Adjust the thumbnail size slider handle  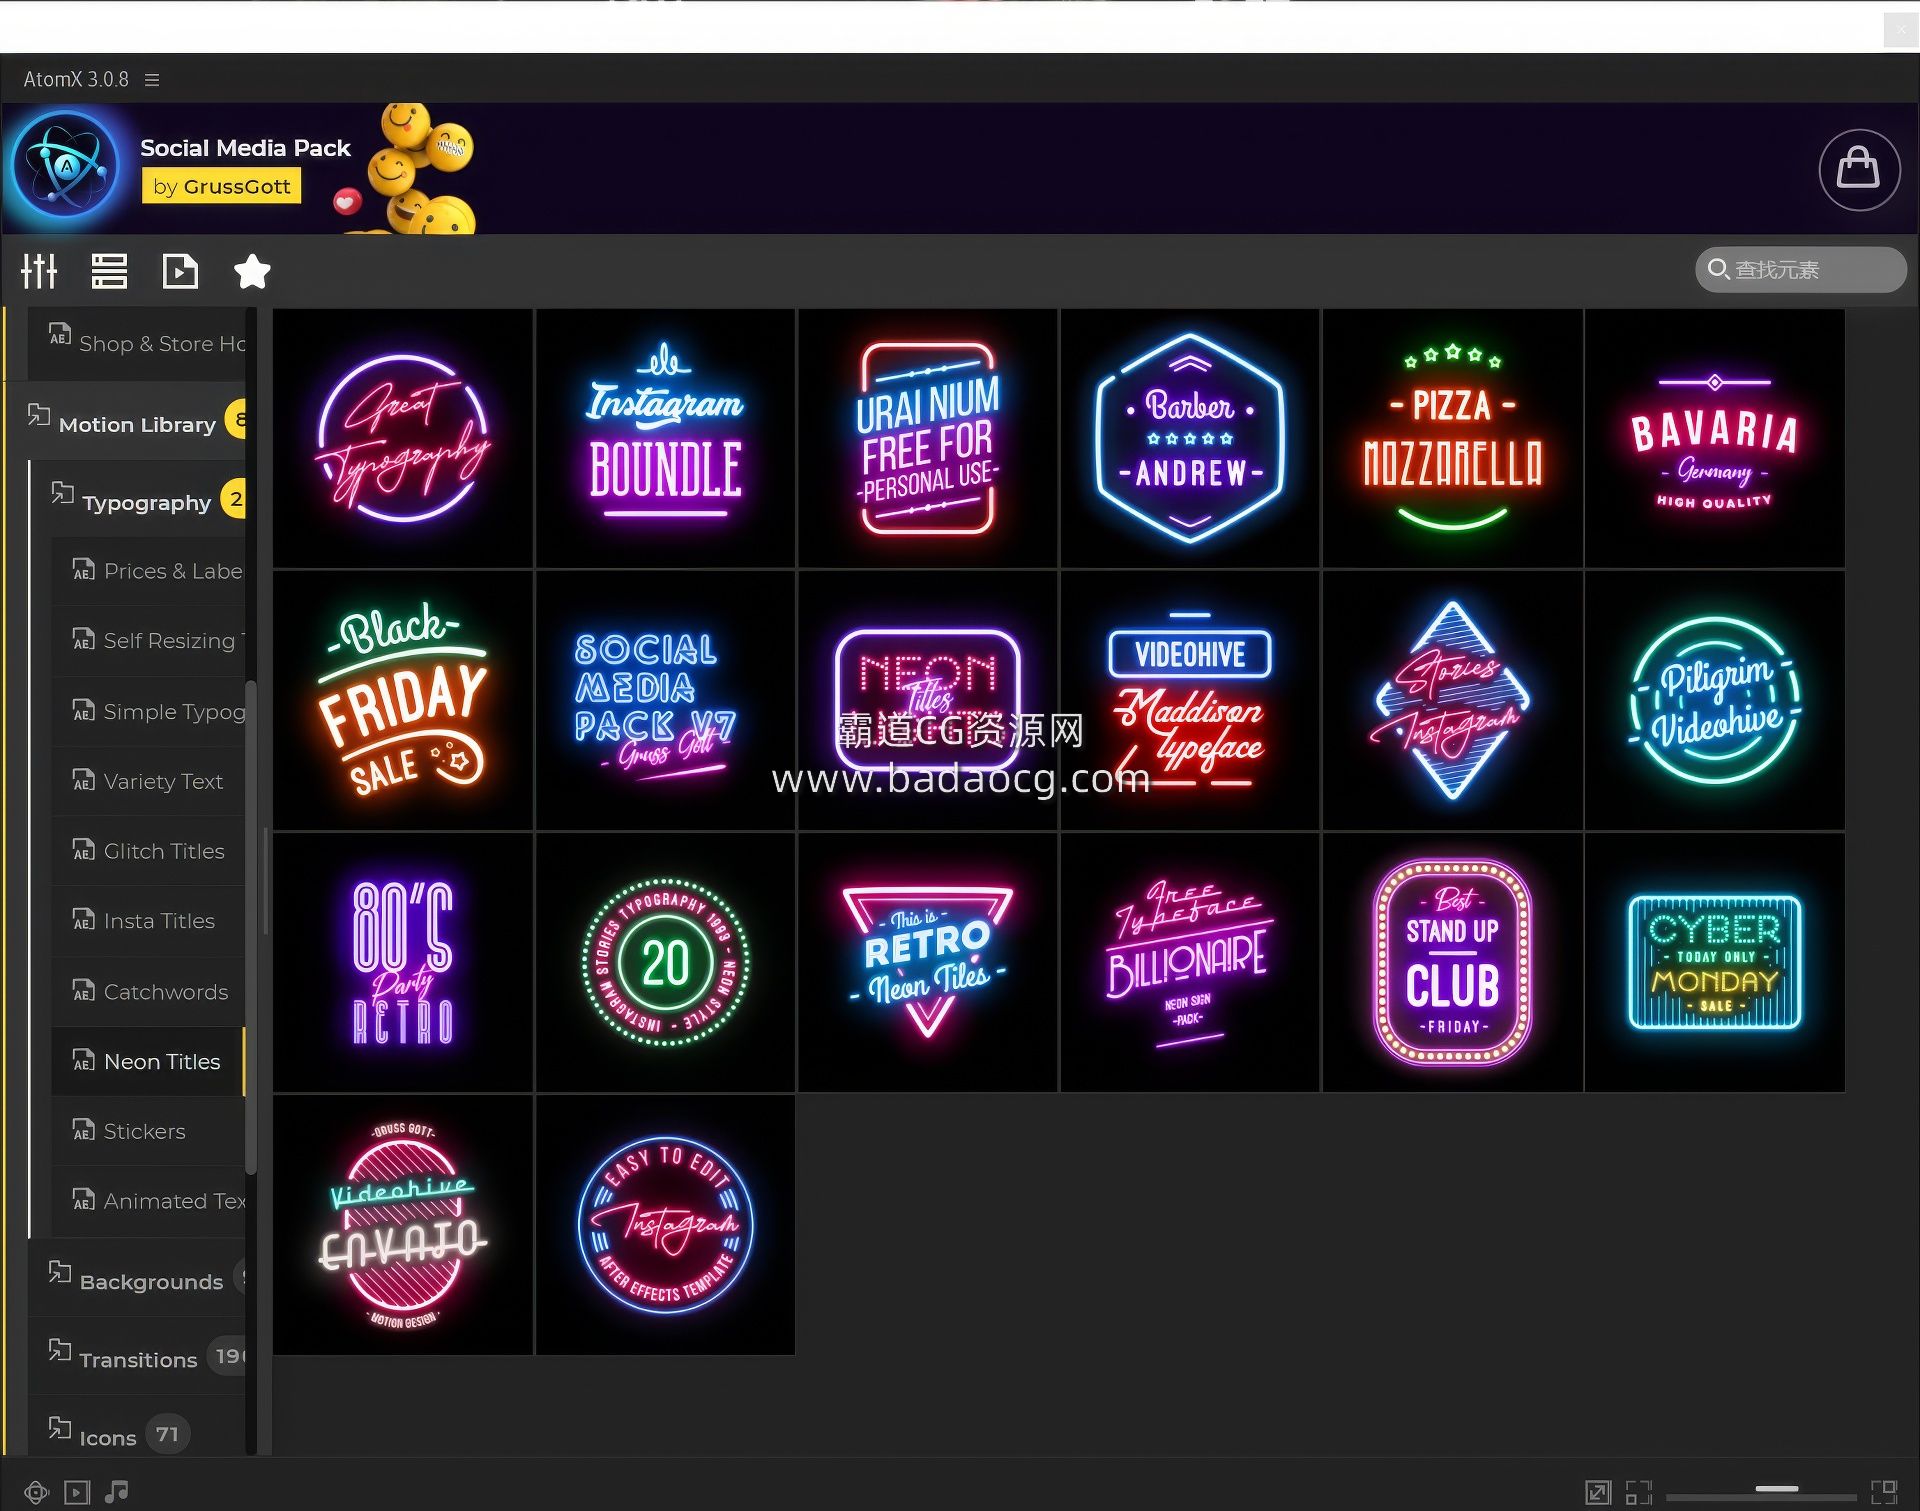[x=1777, y=1489]
